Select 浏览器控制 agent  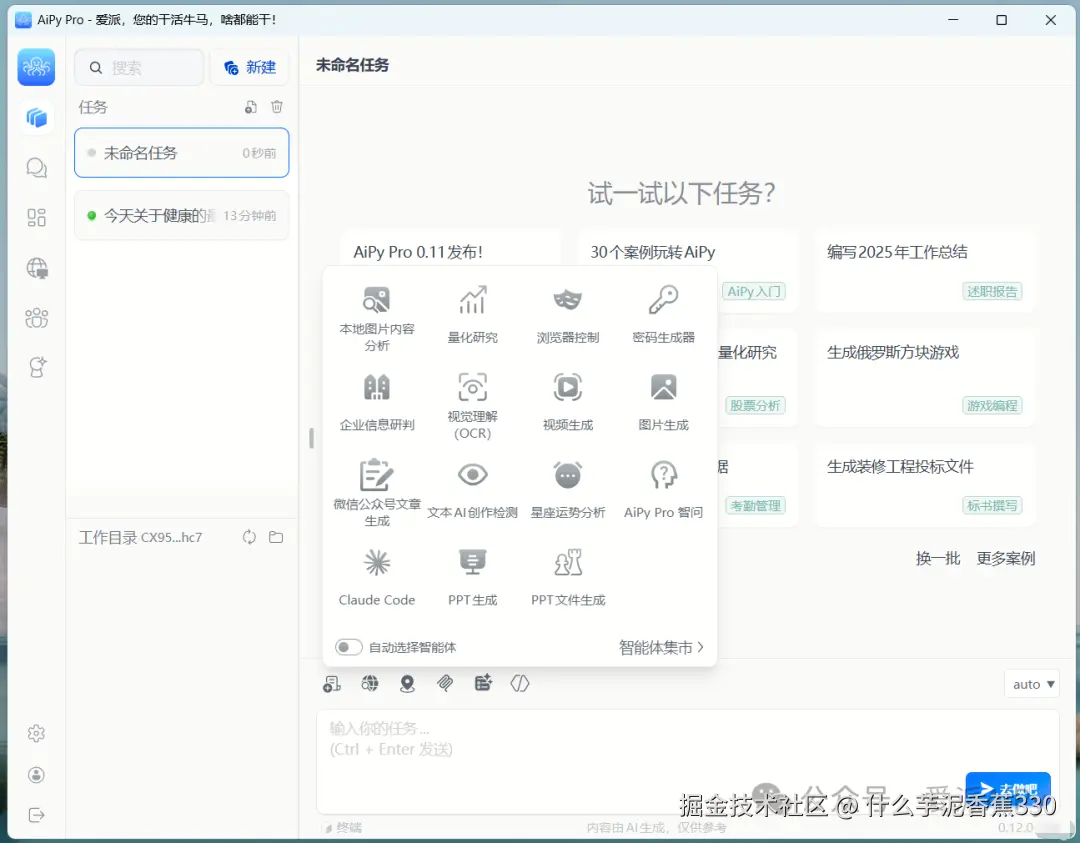coord(568,314)
